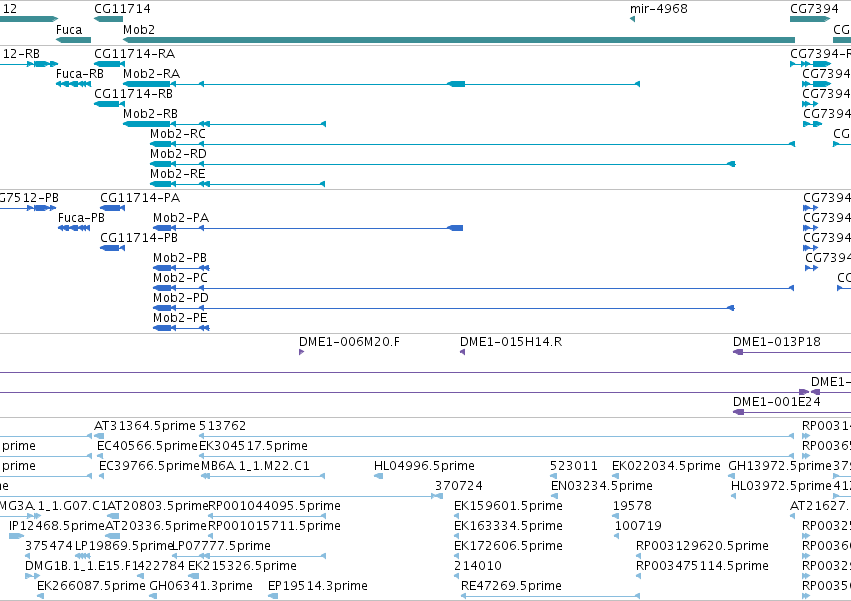Select the Fuca-RB transcript

click(x=73, y=84)
